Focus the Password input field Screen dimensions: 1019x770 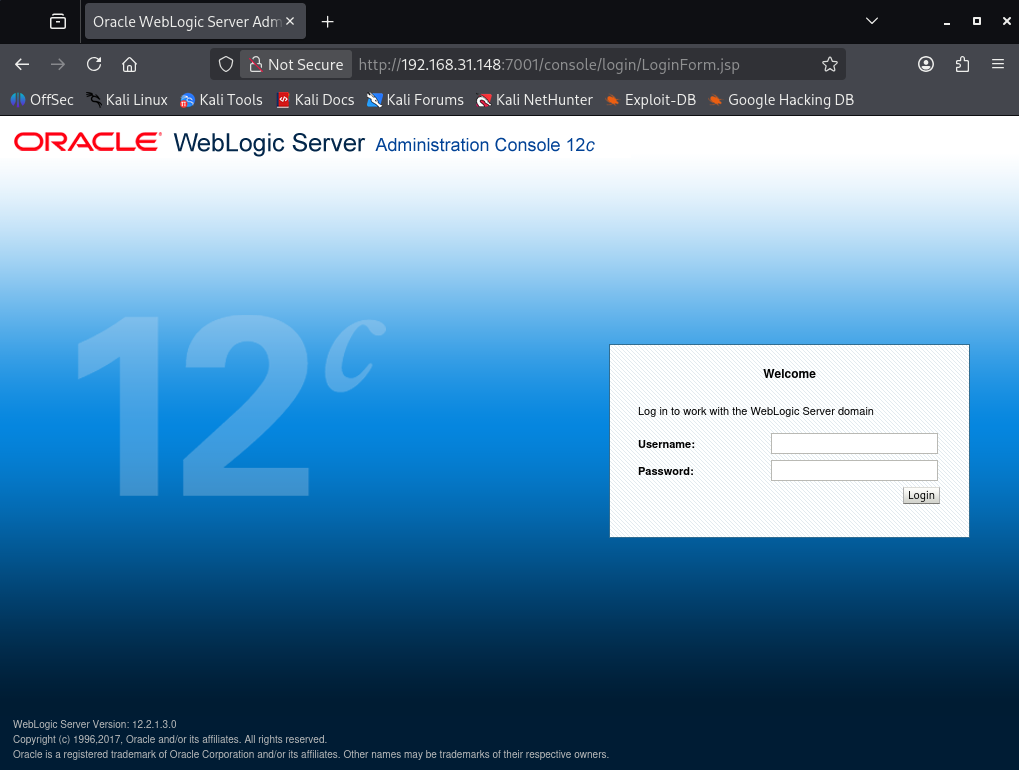(854, 471)
